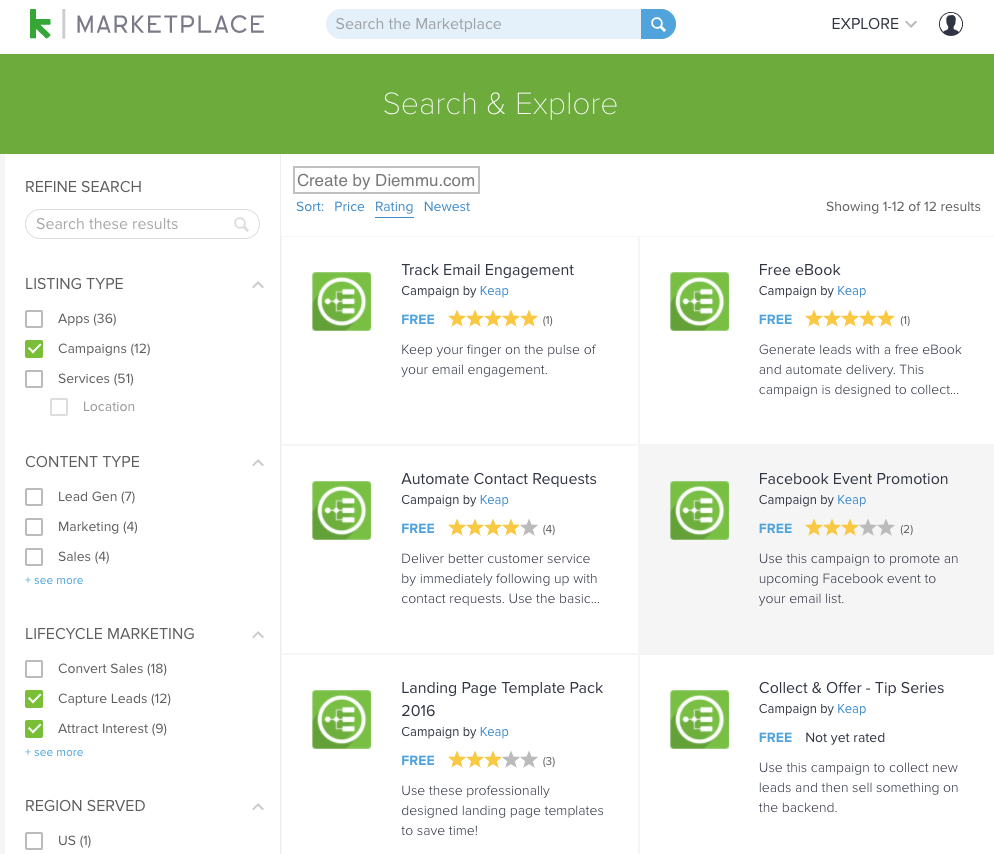Screen dimensions: 994x854
Task: Check the Convert Sales (18) checkbox
Action: coord(34,668)
